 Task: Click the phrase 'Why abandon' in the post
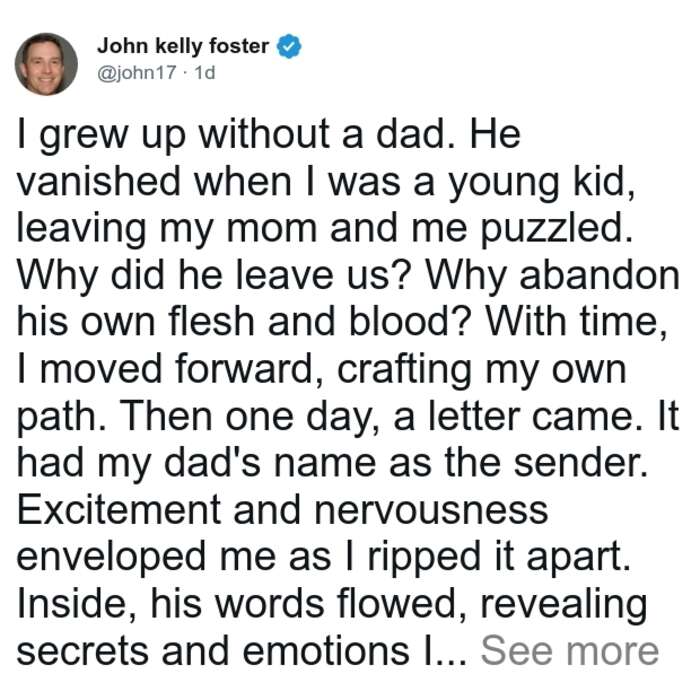pyautogui.click(x=553, y=275)
